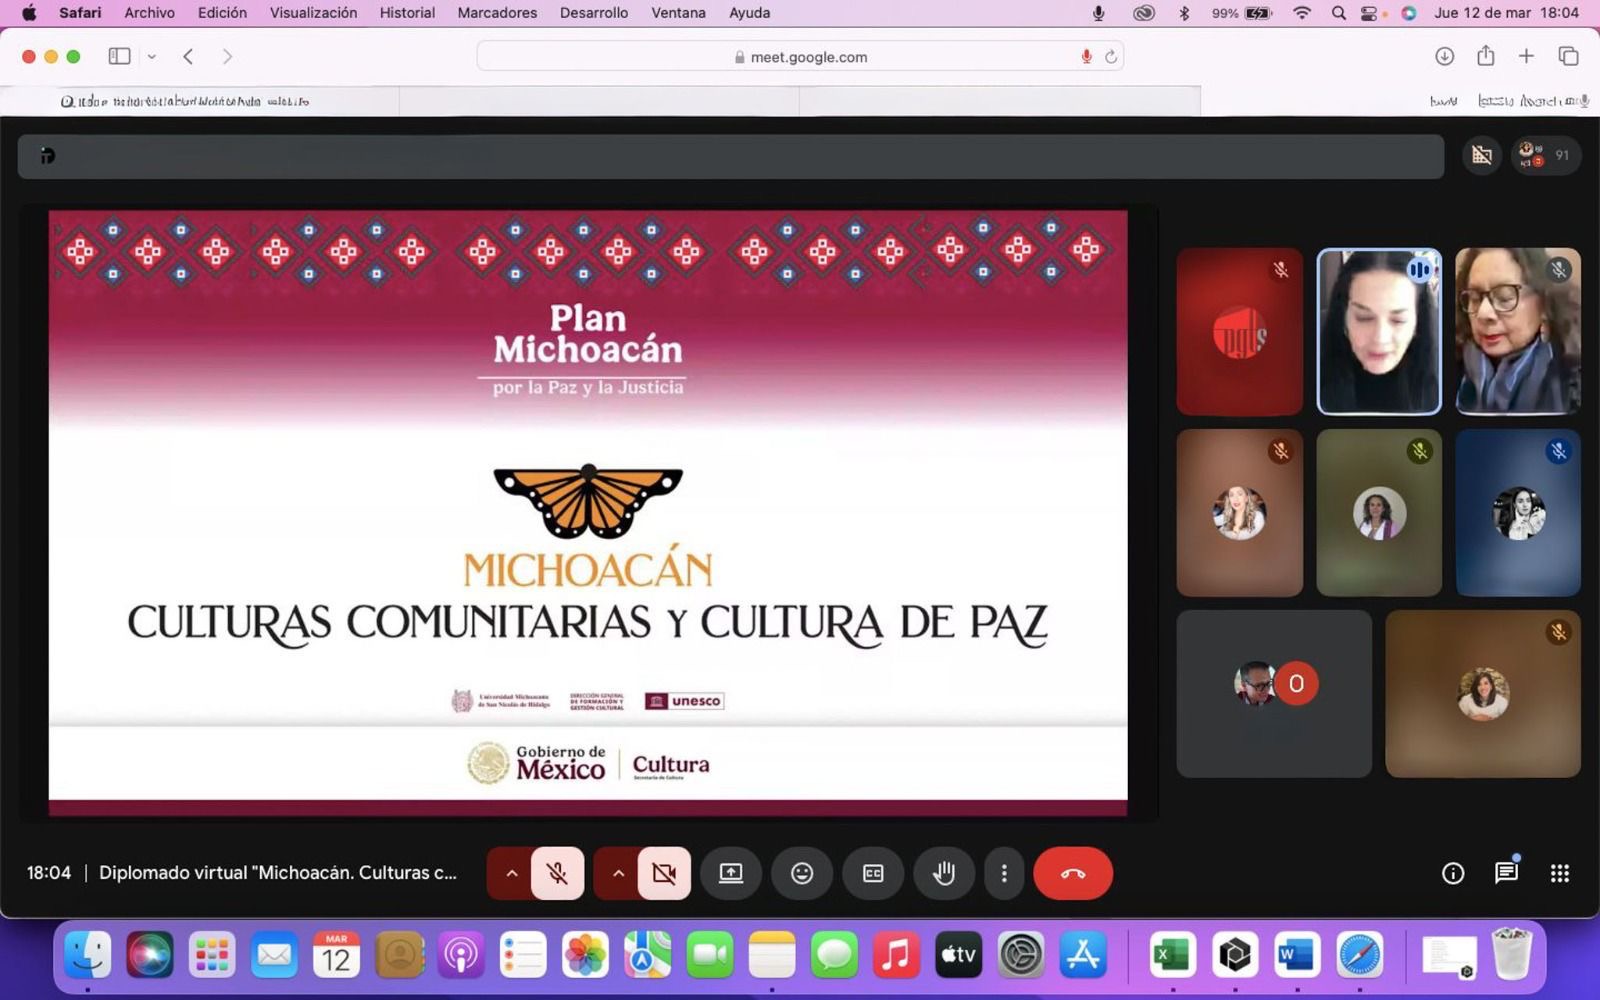Open Music from the Dock
This screenshot has height=1000, width=1600.
click(x=894, y=955)
